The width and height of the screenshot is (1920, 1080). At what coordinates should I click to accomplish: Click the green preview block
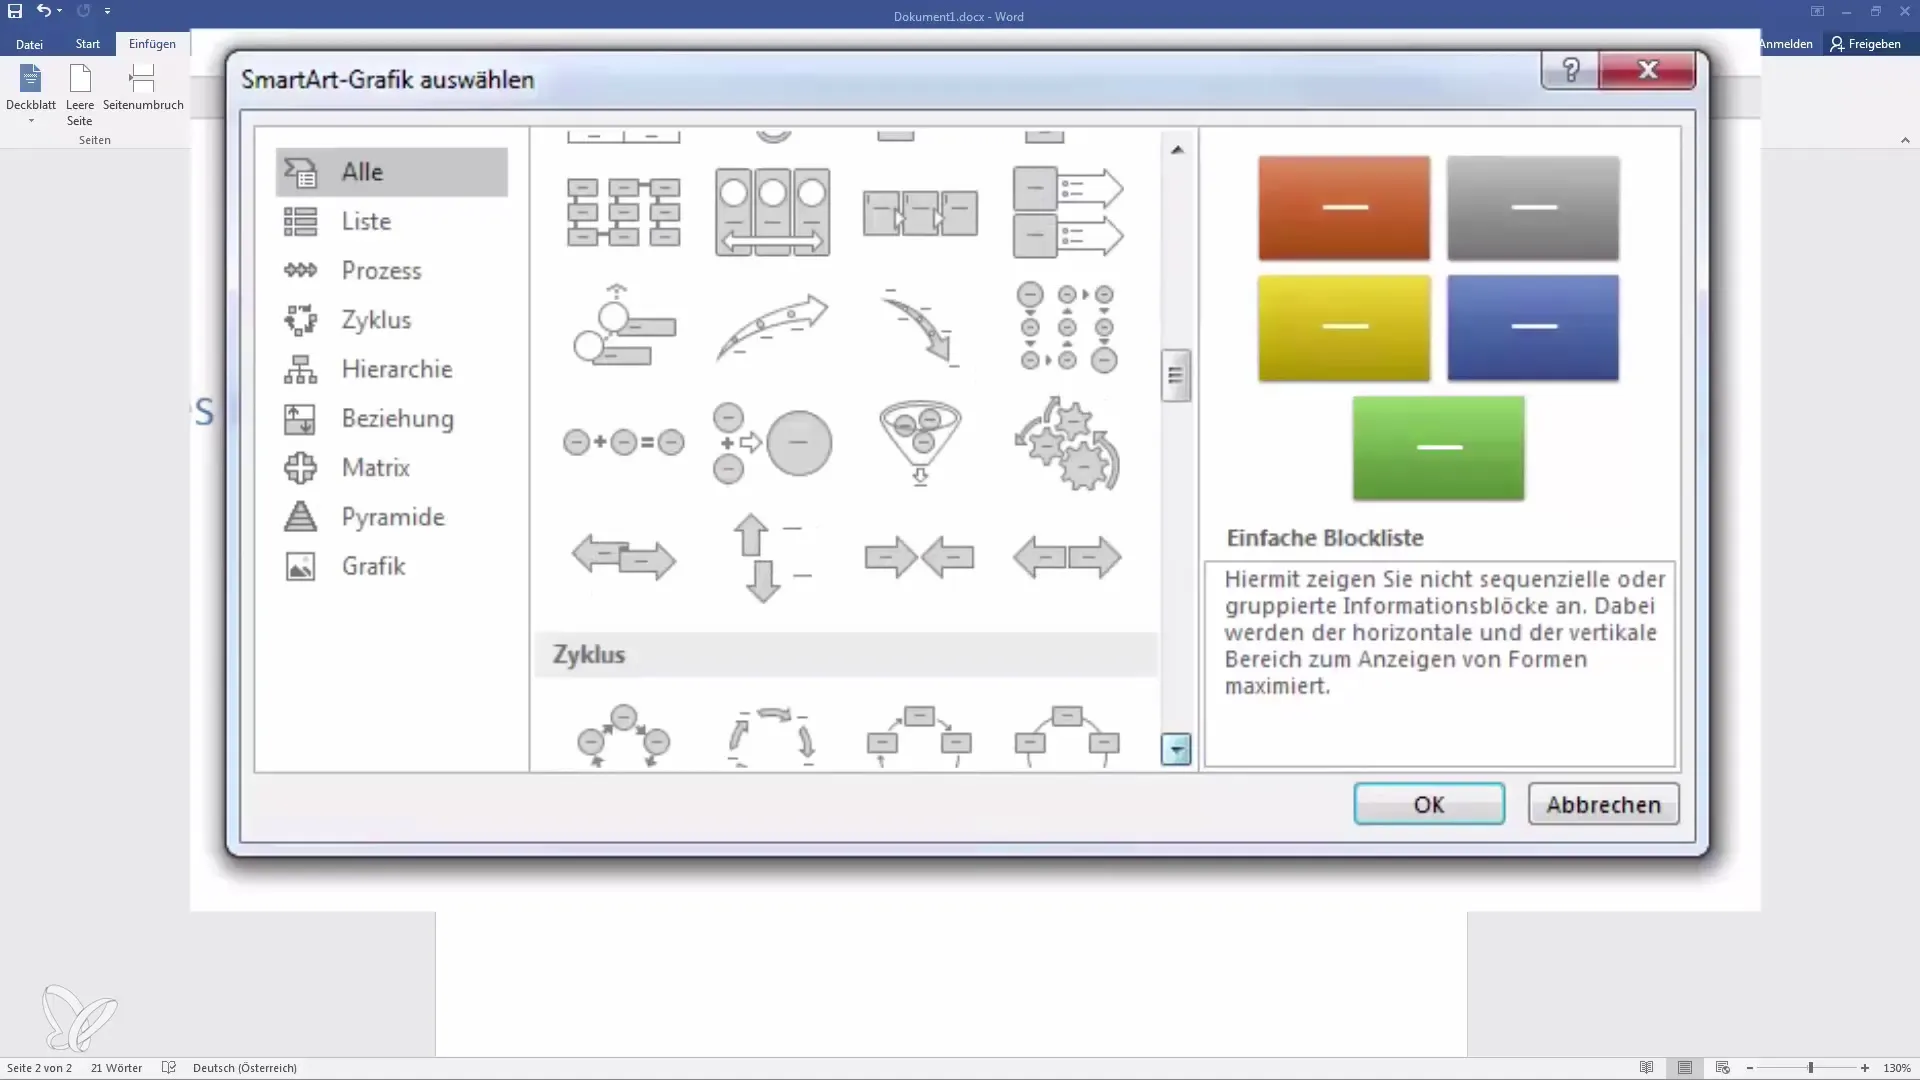1439,448
